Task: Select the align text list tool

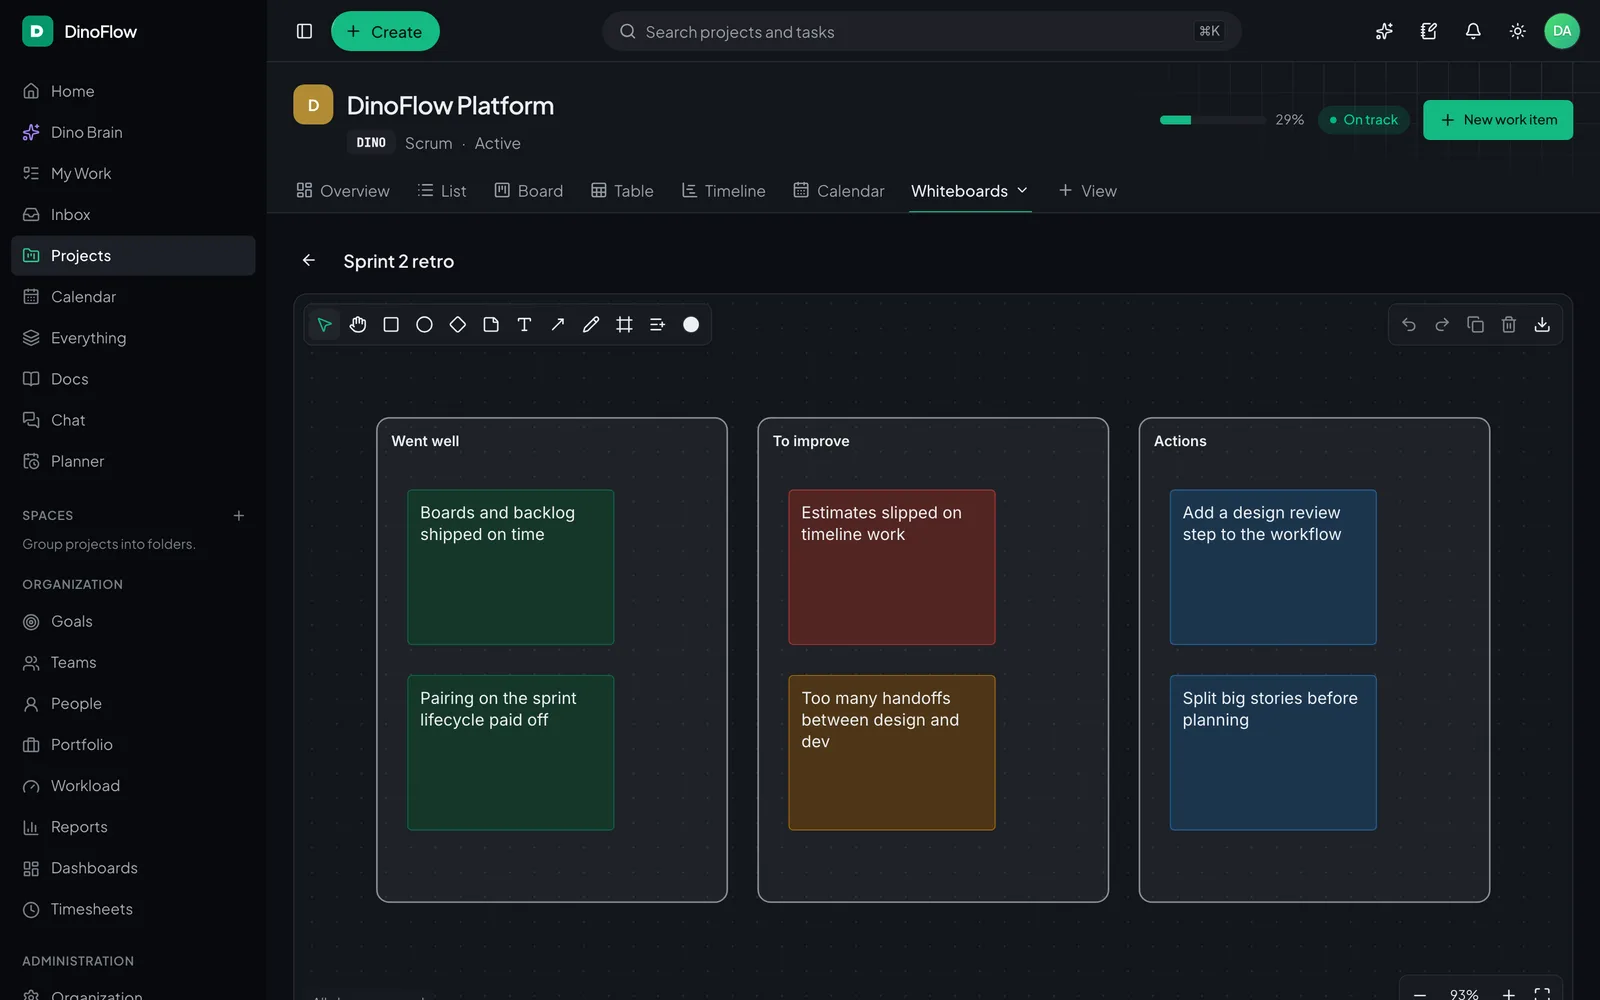Action: (658, 324)
